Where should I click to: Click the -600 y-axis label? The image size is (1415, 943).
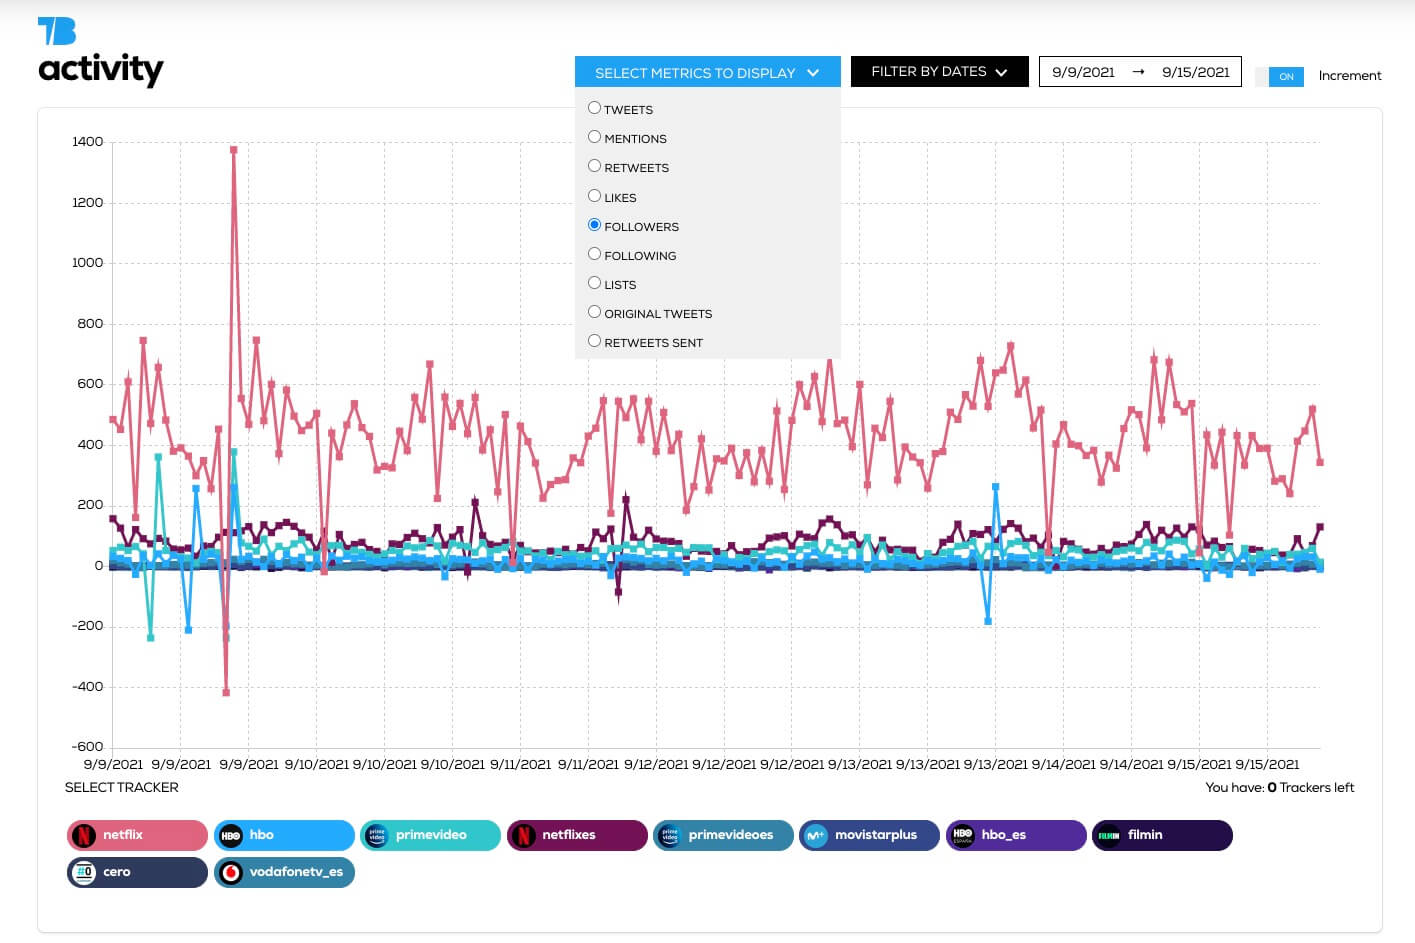pos(87,747)
